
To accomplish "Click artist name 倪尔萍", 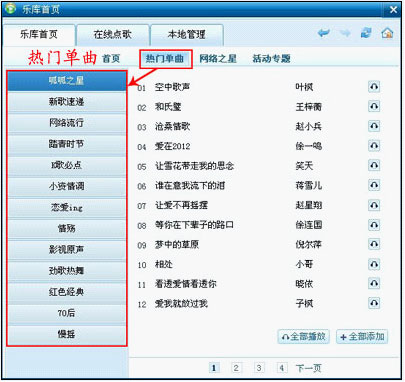I will 309,245.
